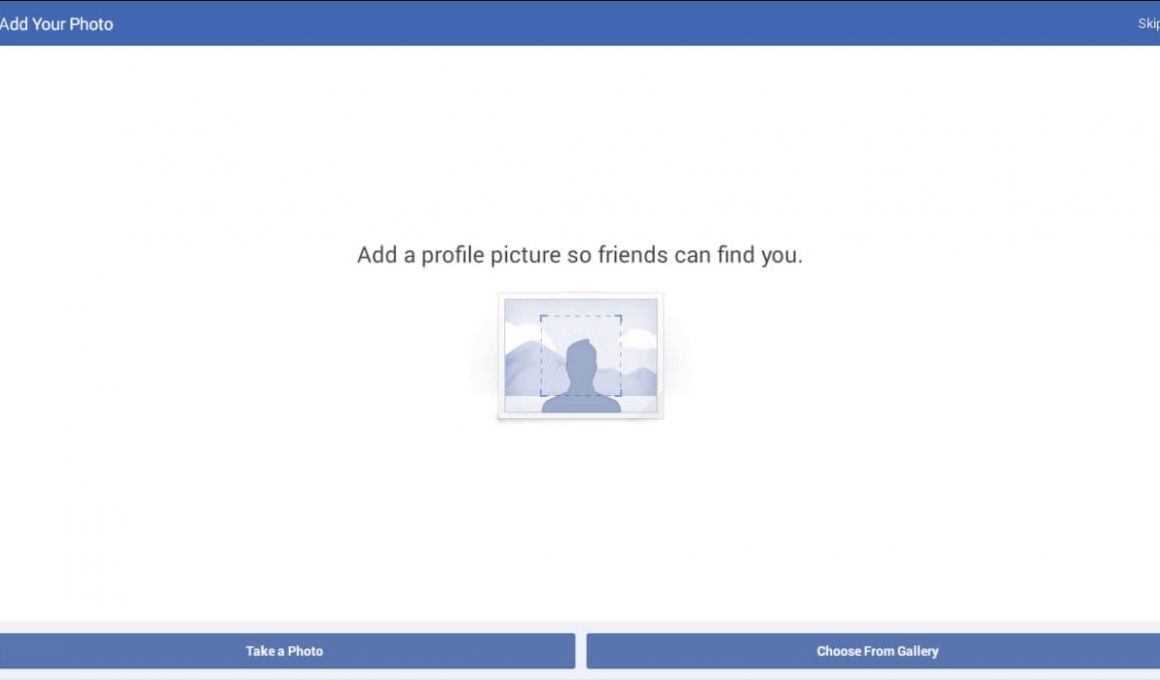Skip adding a profile photo
This screenshot has width=1160, height=680.
coord(1148,24)
